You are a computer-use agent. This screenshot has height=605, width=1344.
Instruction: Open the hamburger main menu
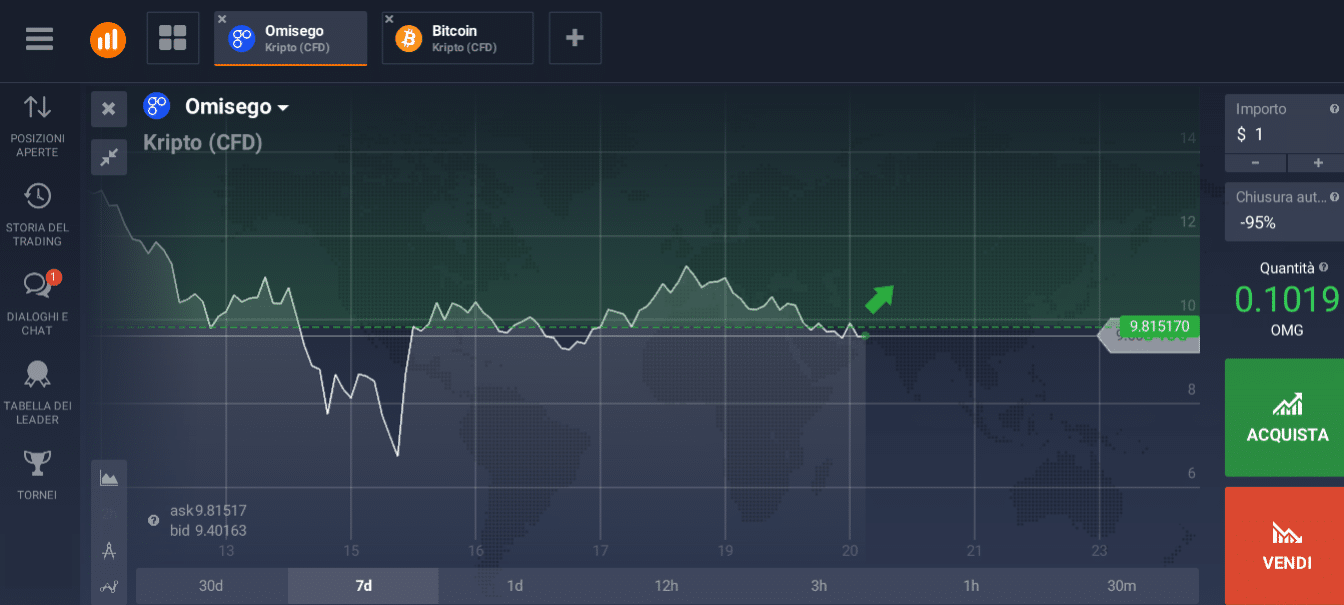[x=40, y=38]
